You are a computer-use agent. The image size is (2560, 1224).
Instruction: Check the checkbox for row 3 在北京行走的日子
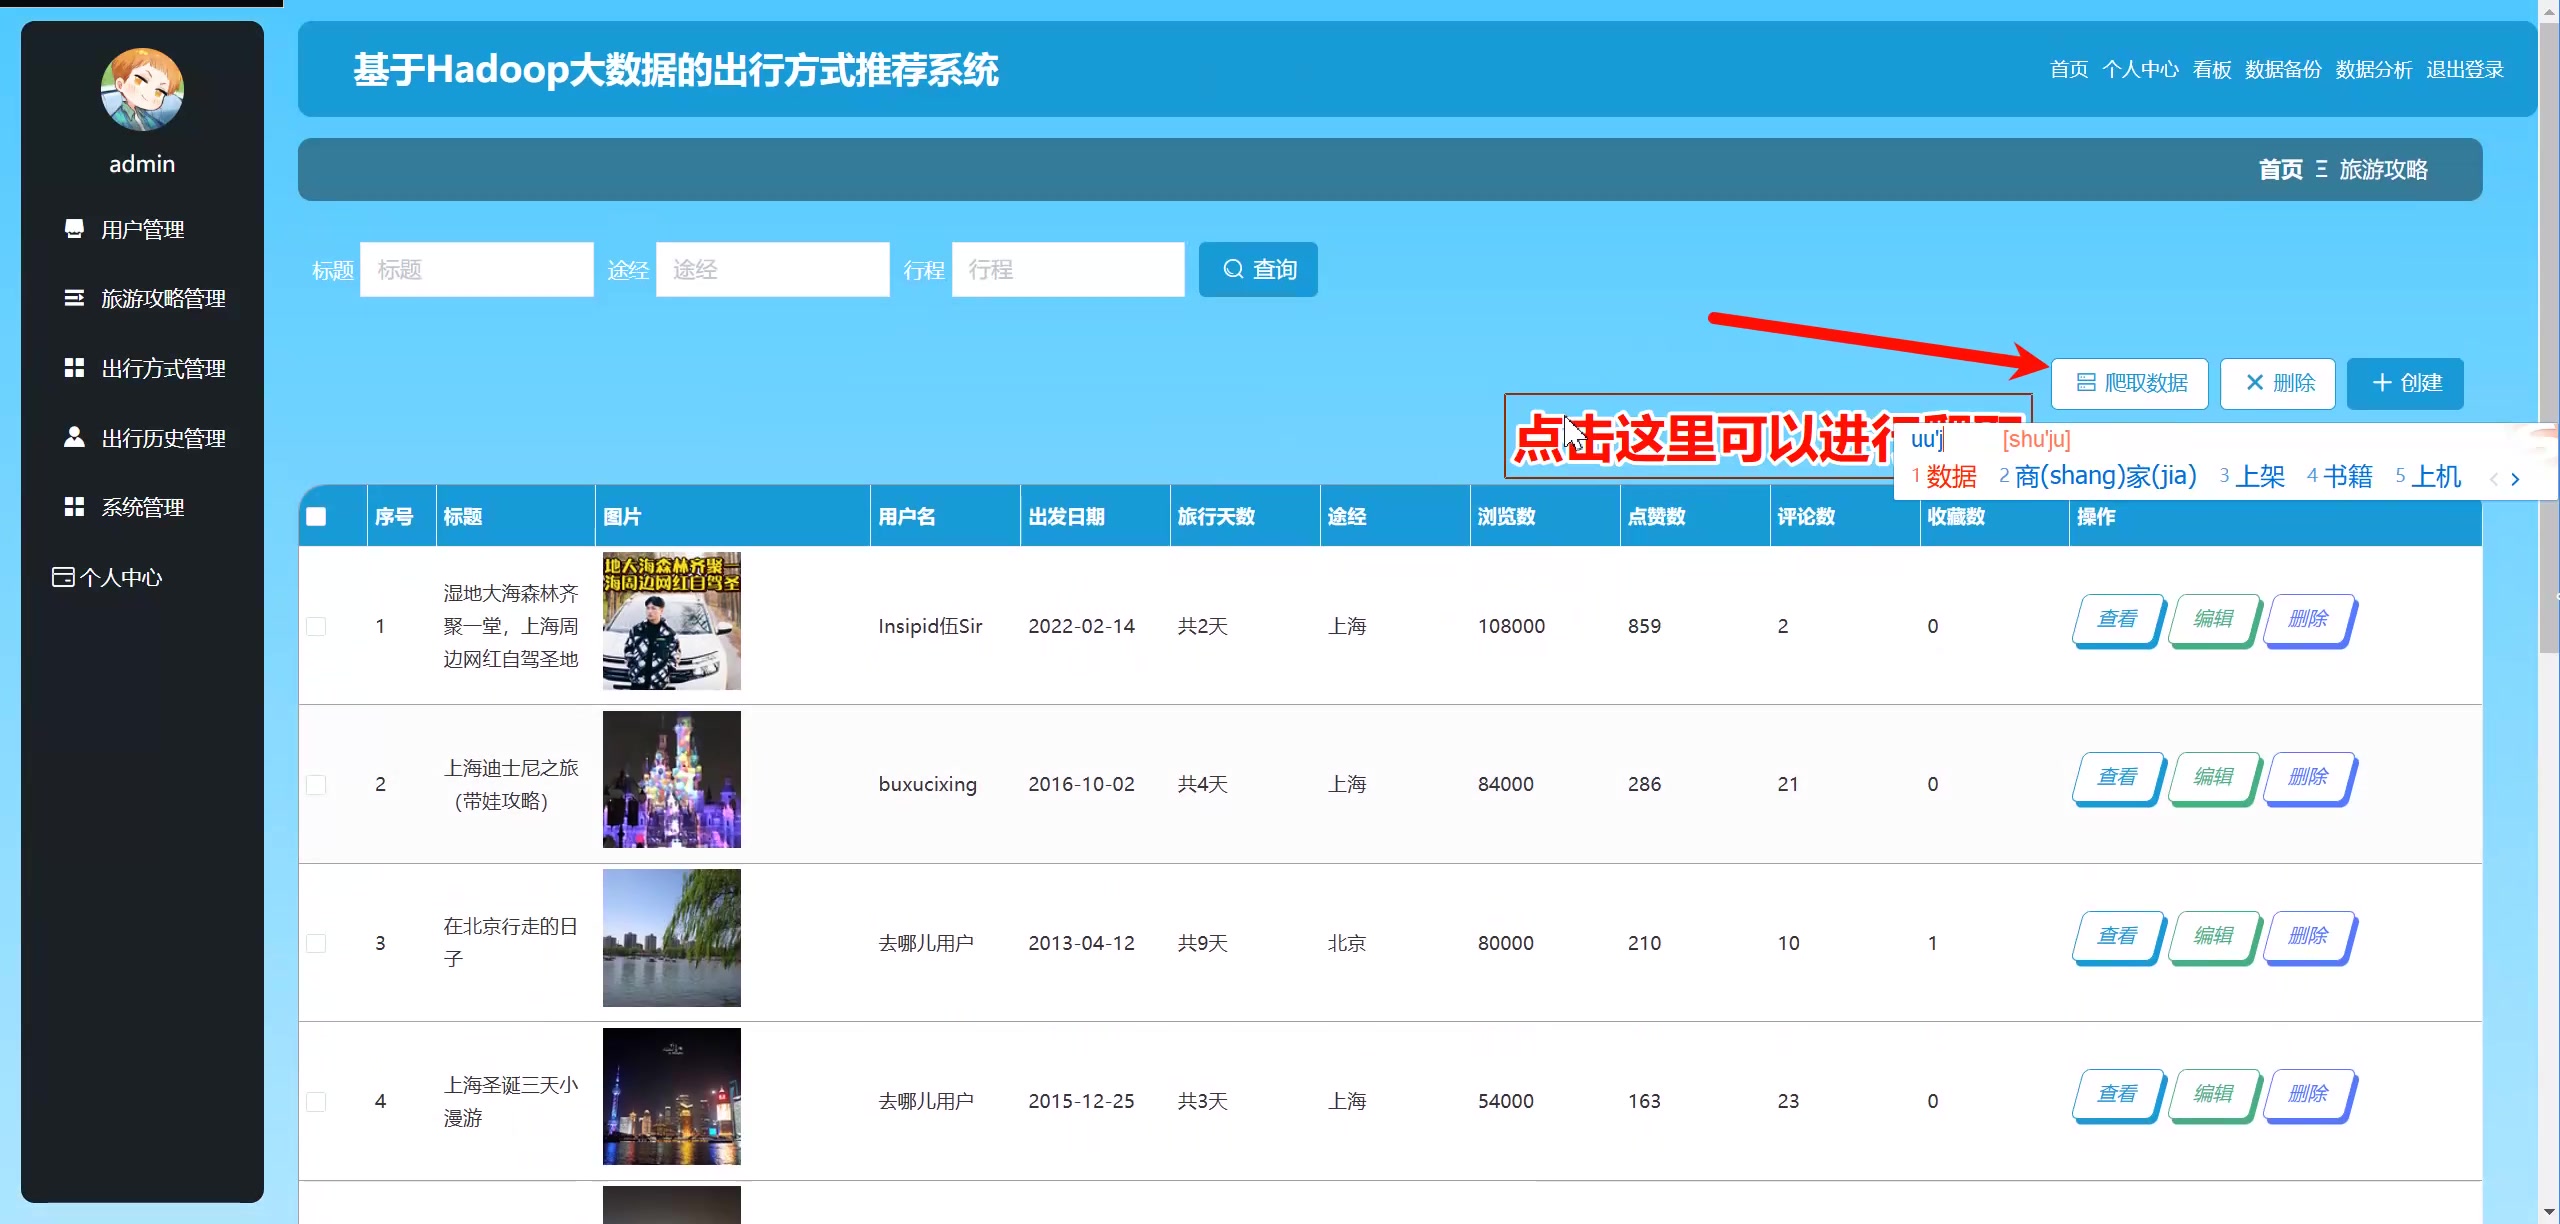tap(316, 943)
